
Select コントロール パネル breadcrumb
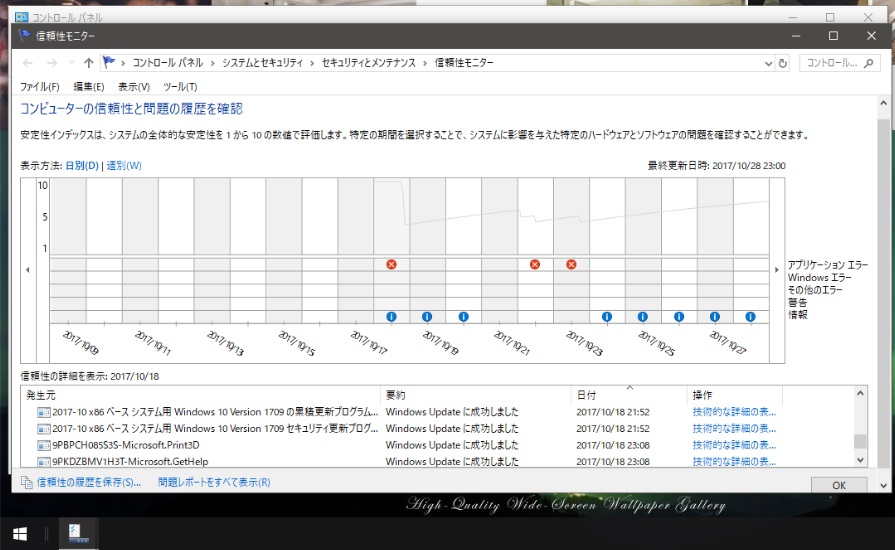click(167, 63)
